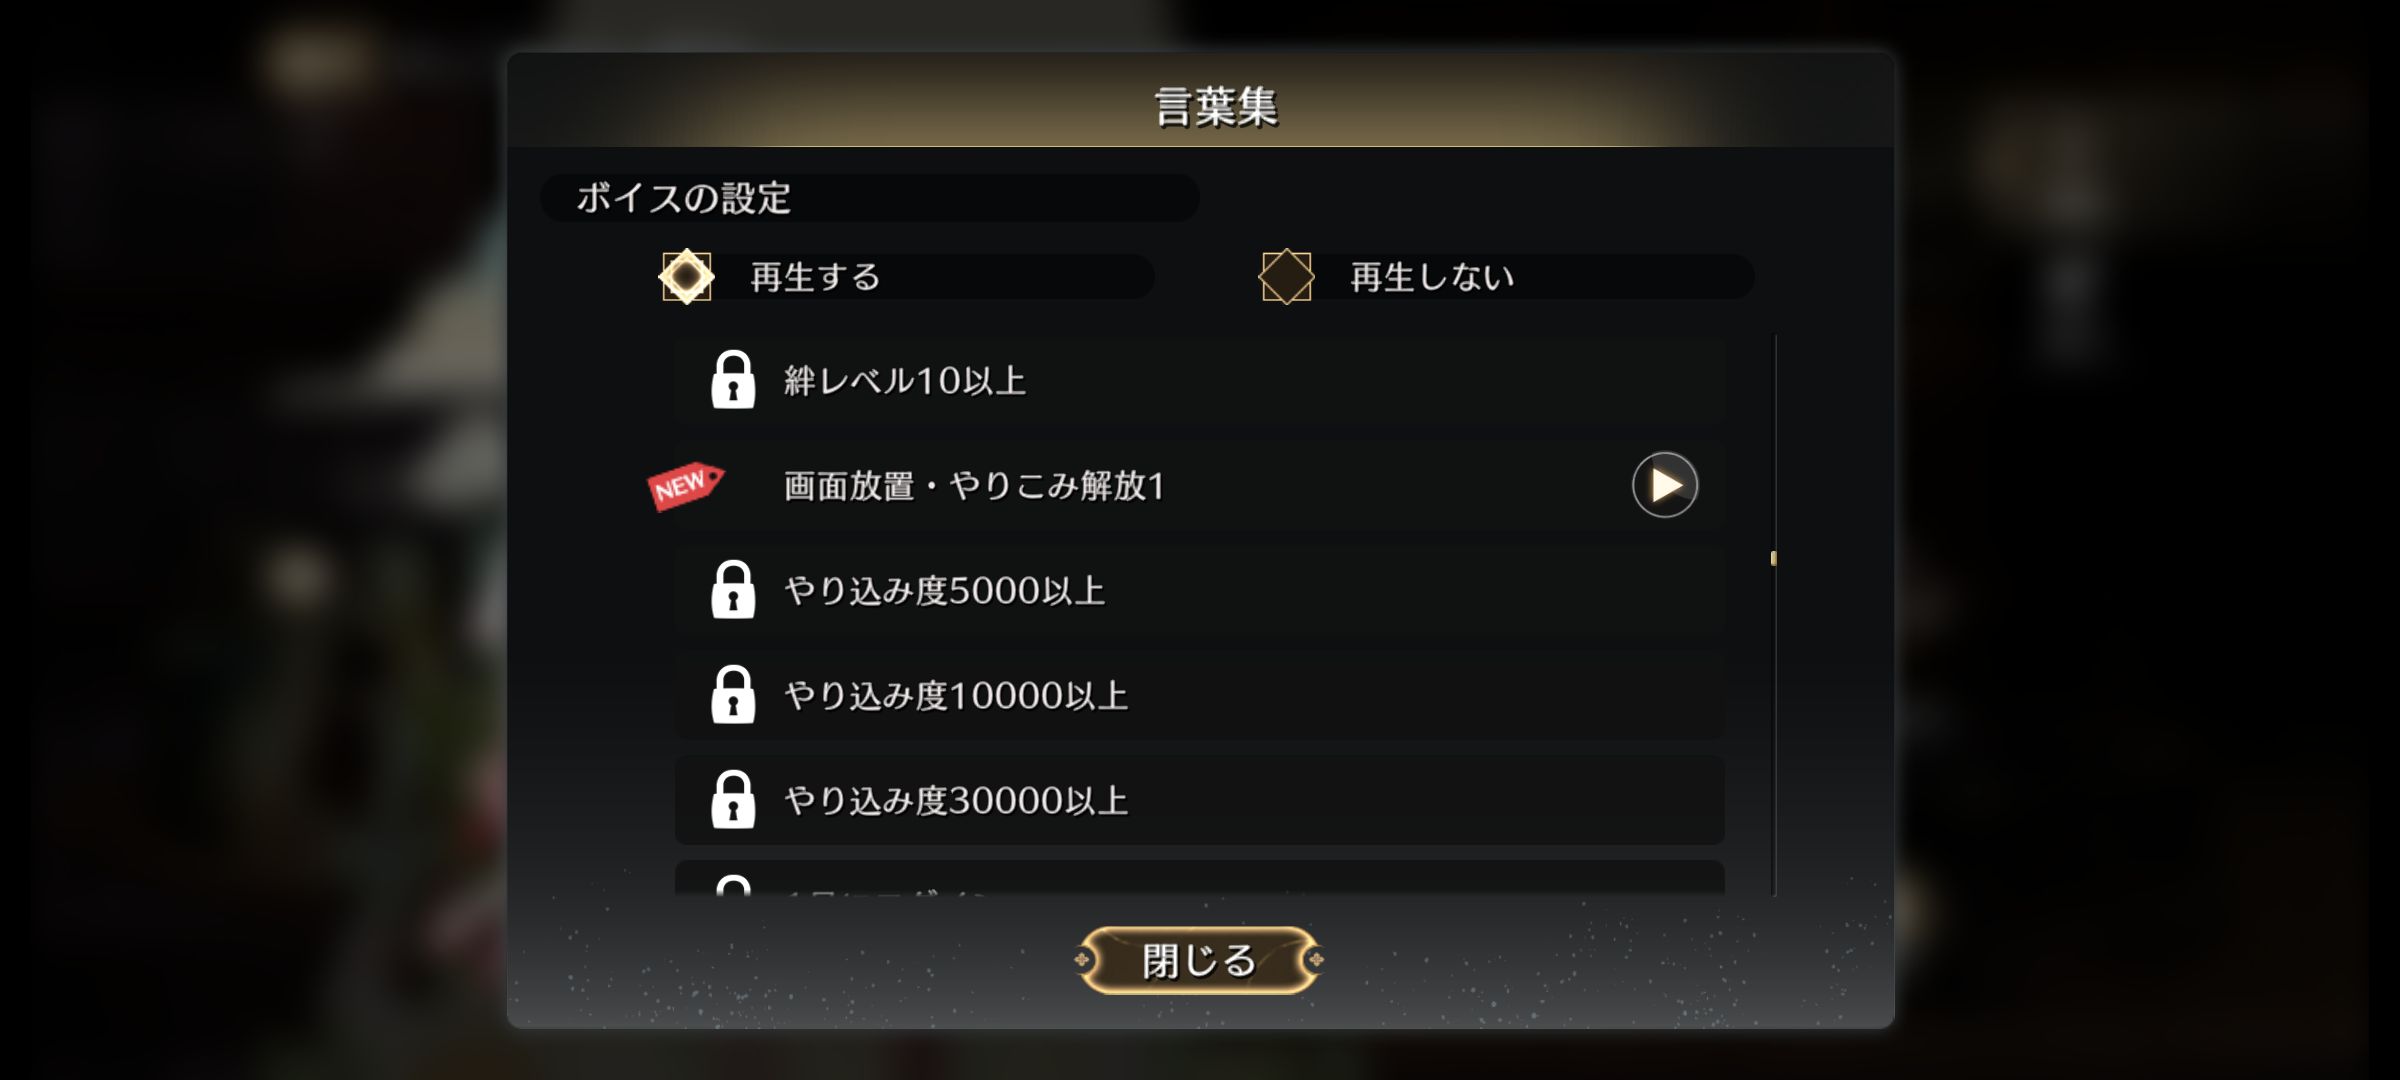Screen dimensions: 2400x1080
Task: Click the gold scrollbar thumb
Action: tap(1774, 558)
